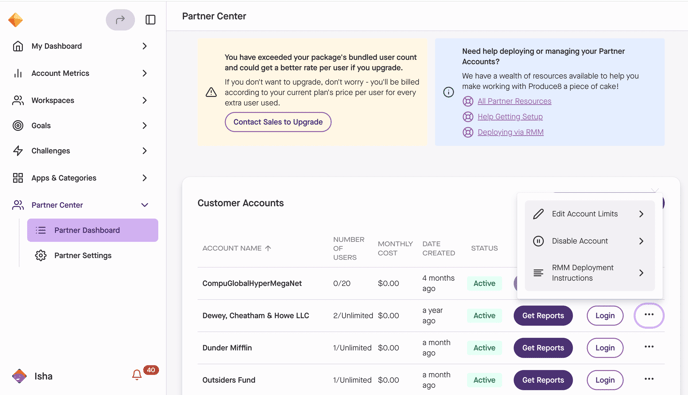
Task: Click the Edit Account Limits pencil icon
Action: [x=538, y=214]
